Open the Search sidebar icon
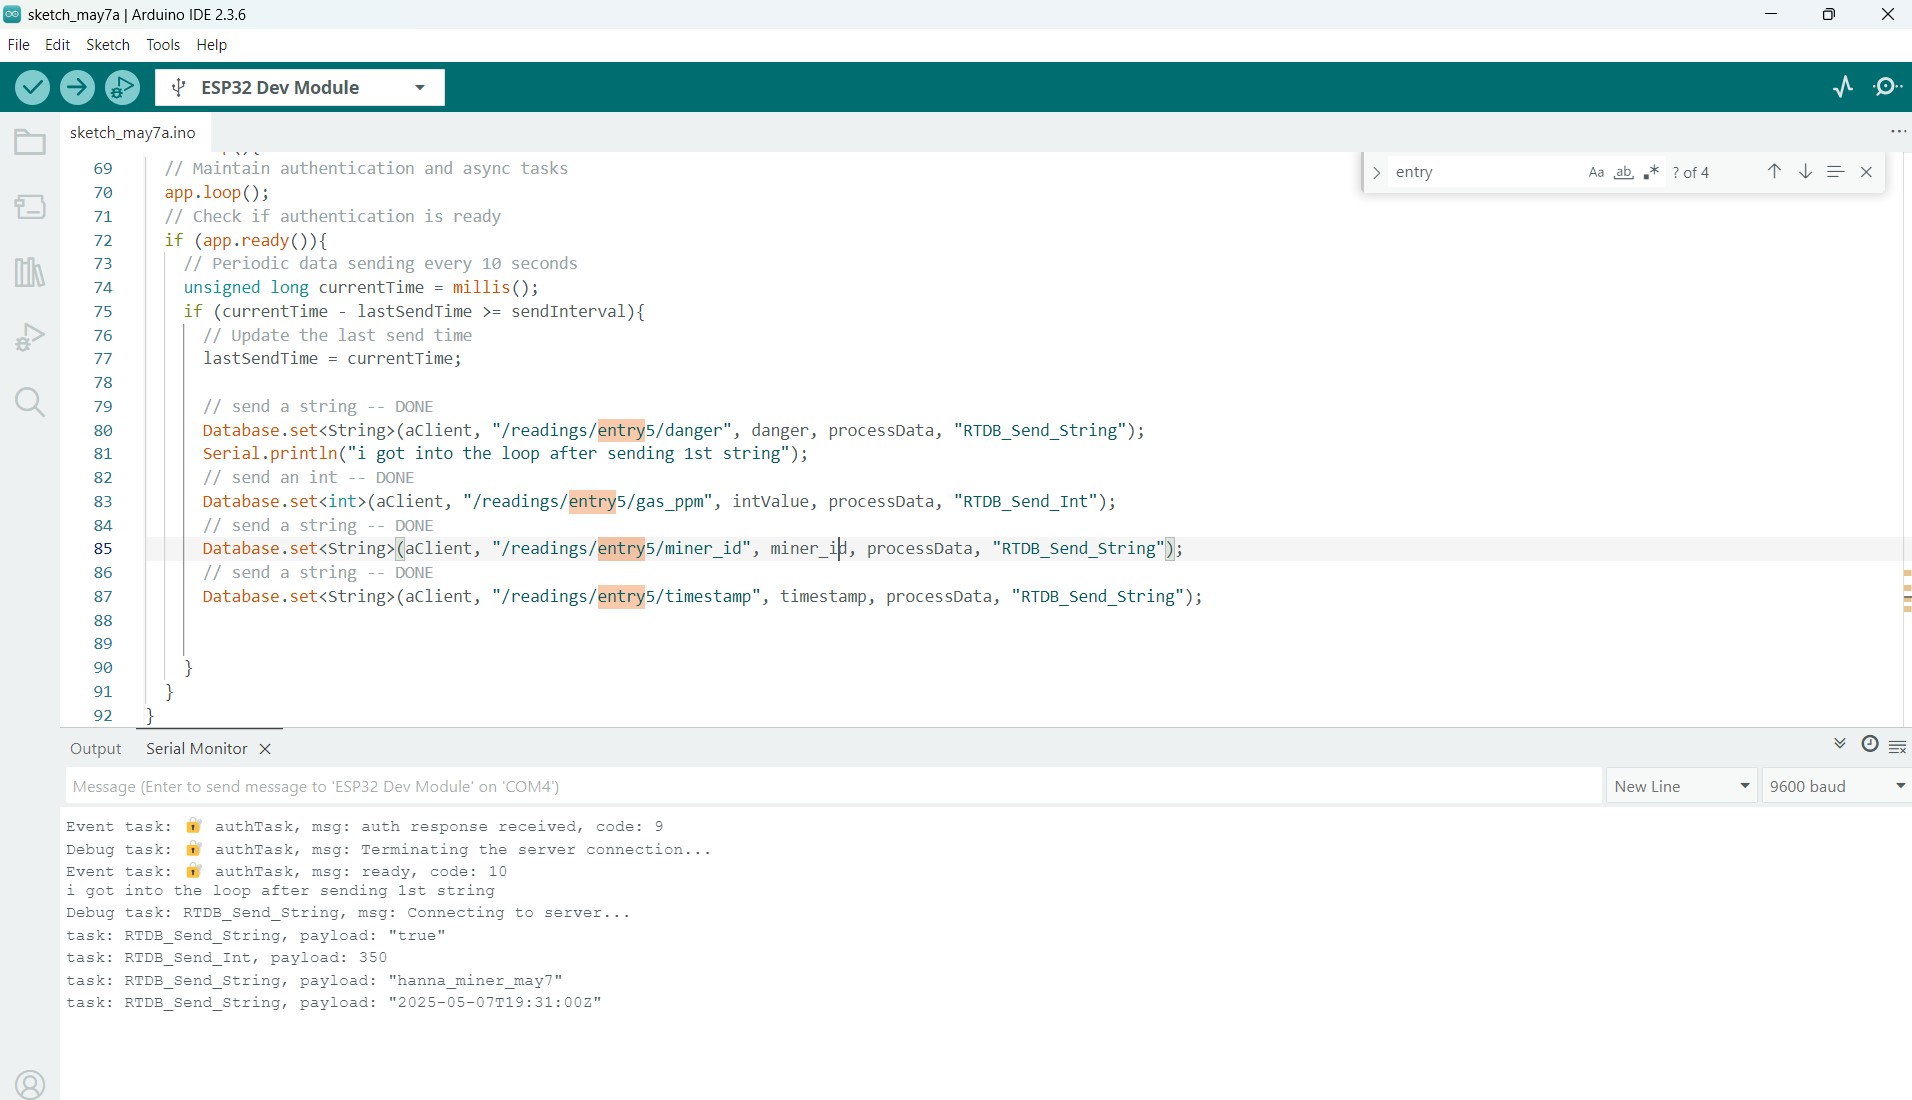Image resolution: width=1912 pixels, height=1100 pixels. click(30, 402)
